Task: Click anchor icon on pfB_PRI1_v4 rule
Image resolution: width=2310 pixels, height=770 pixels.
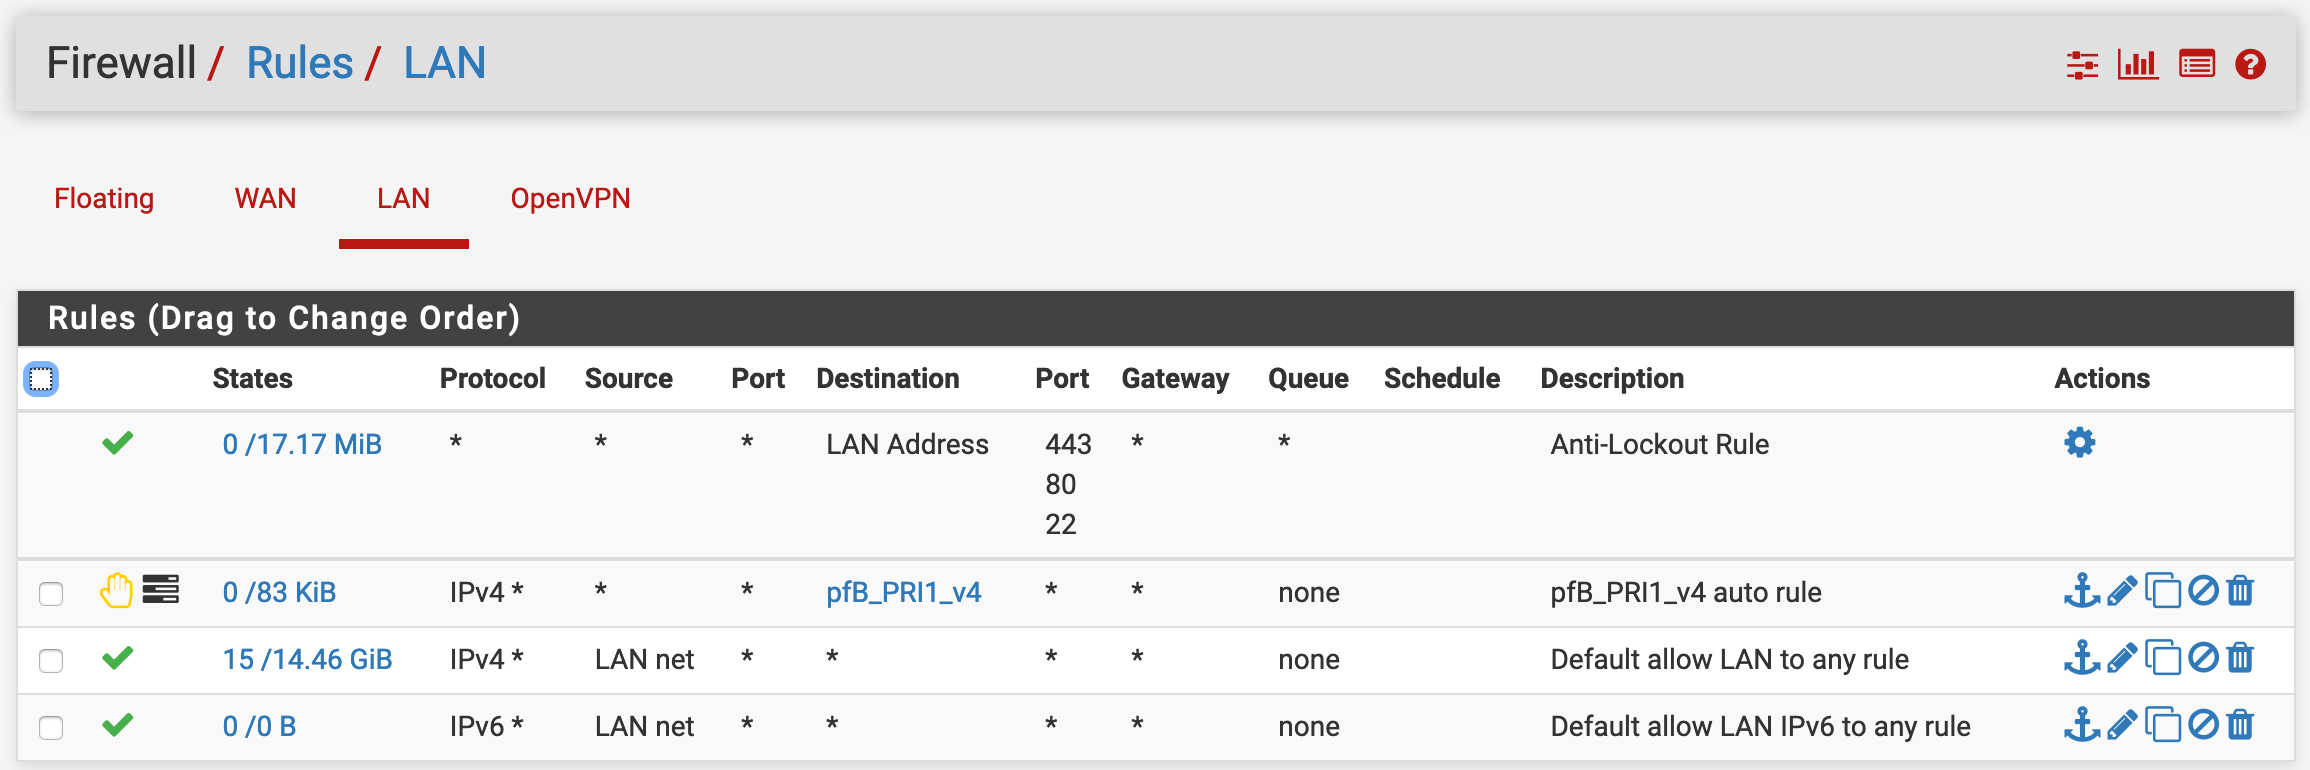Action: (x=2082, y=591)
